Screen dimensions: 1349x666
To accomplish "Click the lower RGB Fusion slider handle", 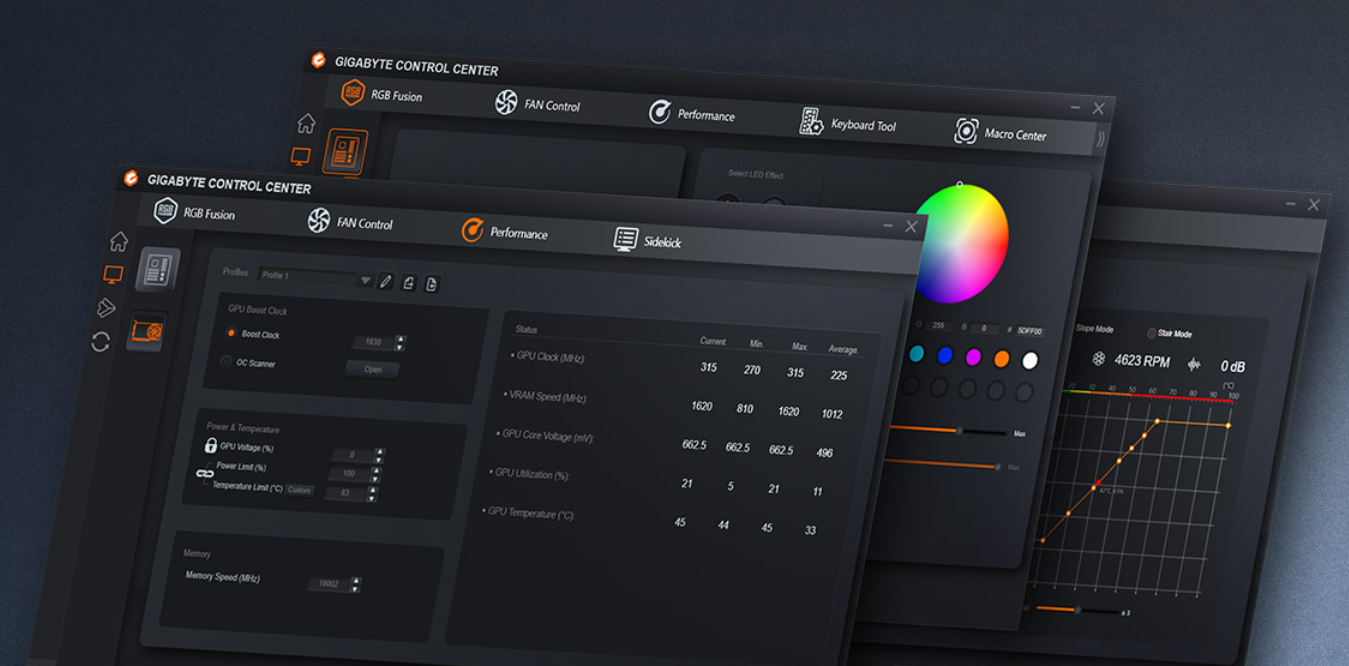I will tap(997, 466).
